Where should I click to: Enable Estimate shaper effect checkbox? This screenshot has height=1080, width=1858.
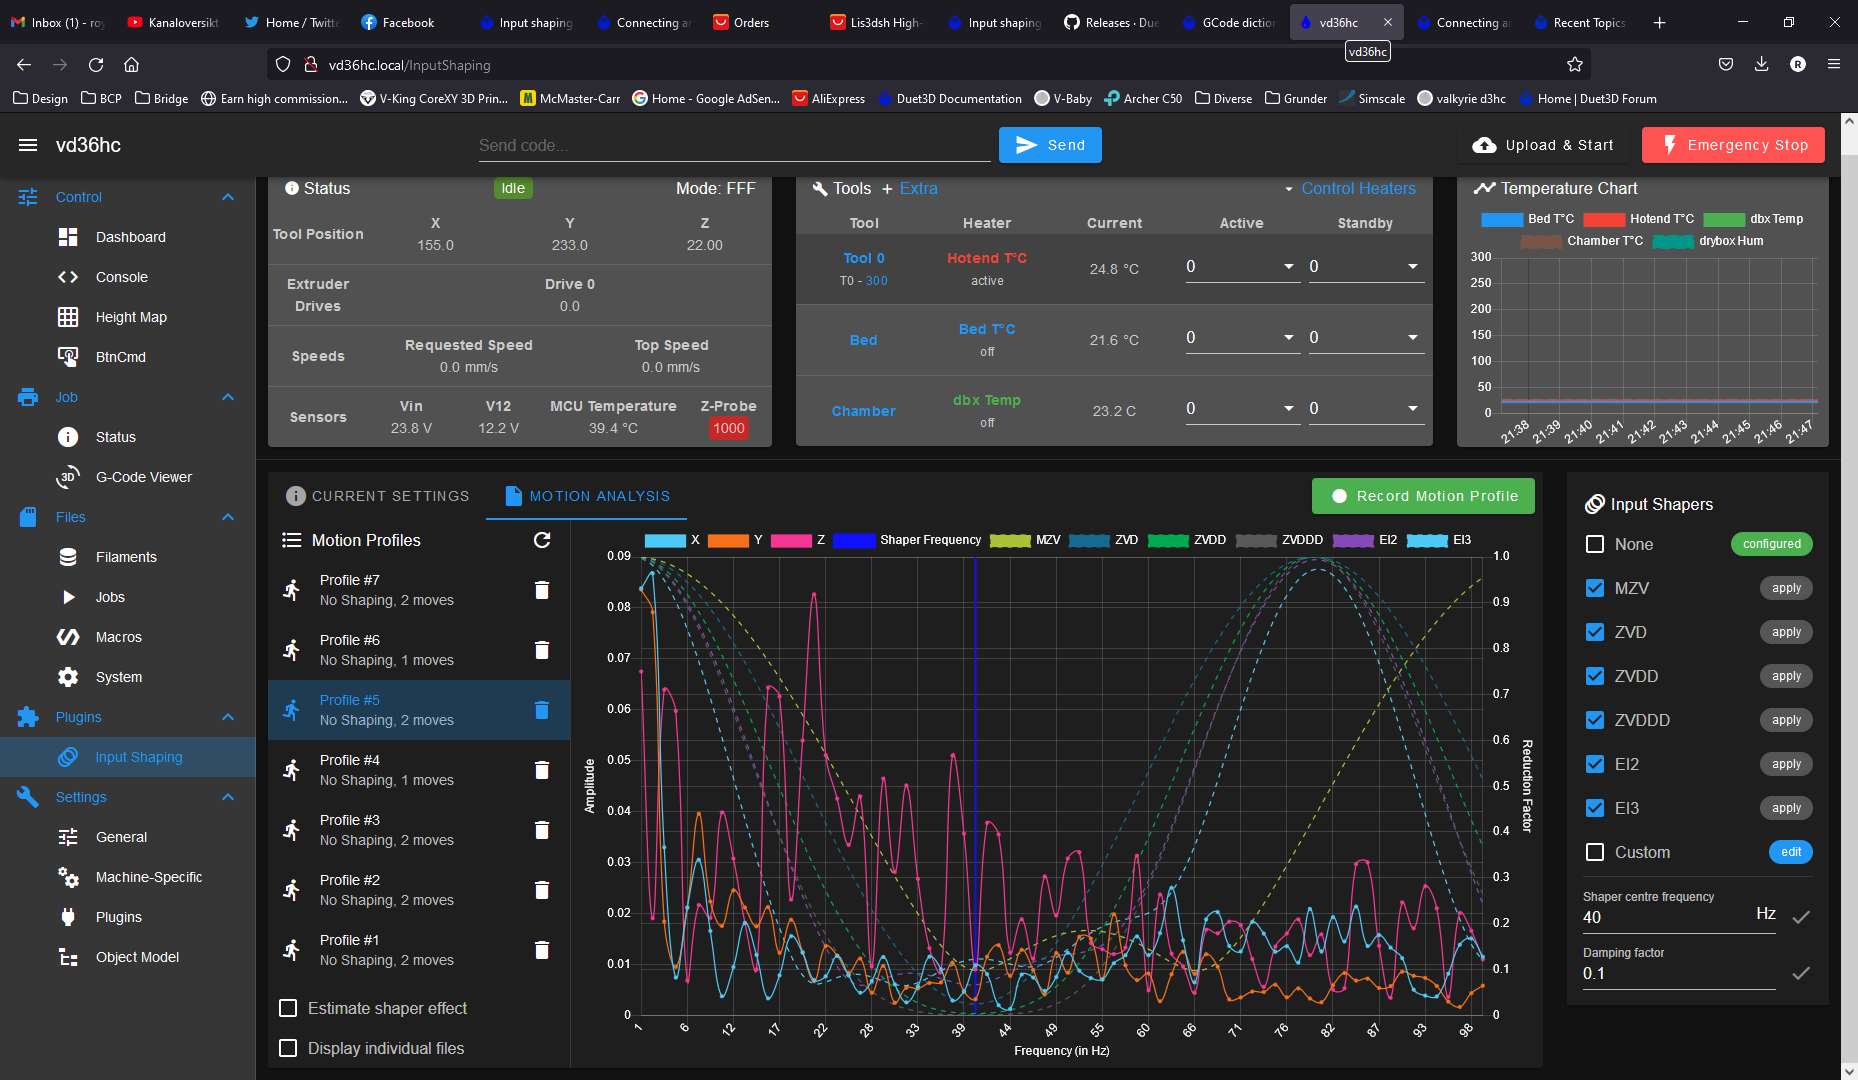click(288, 1008)
